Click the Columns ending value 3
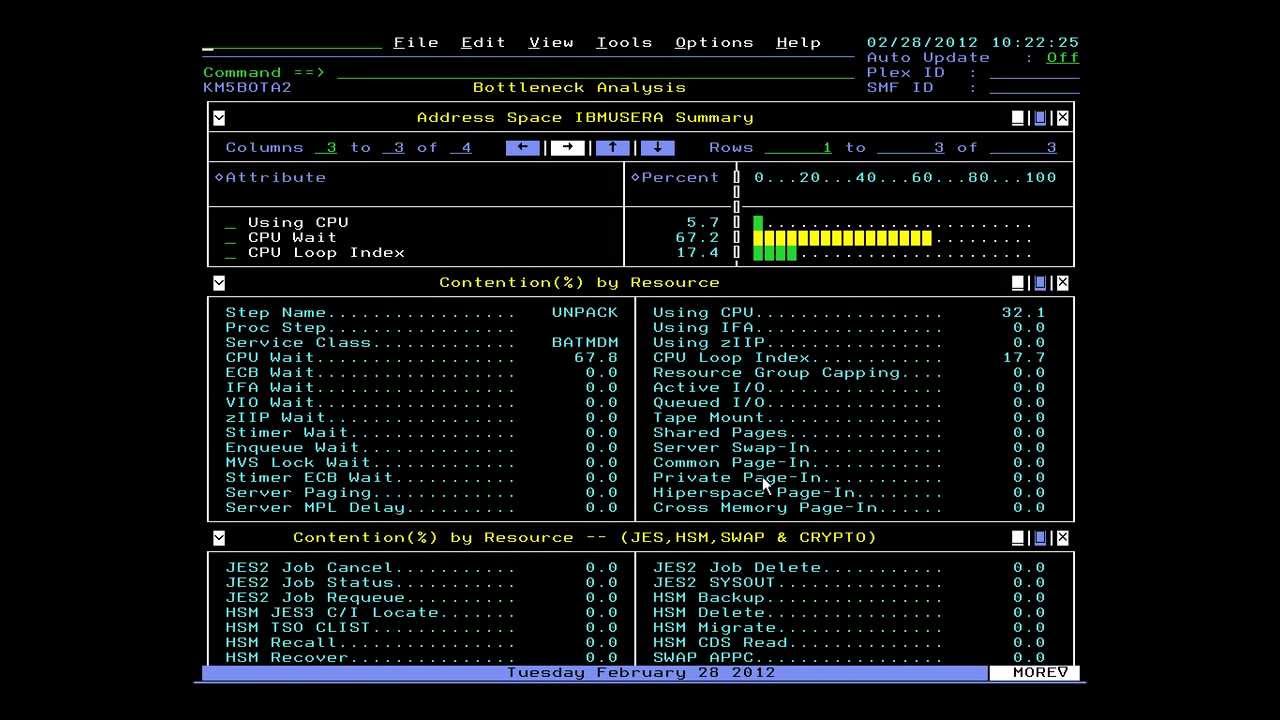Viewport: 1280px width, 720px height. point(394,147)
